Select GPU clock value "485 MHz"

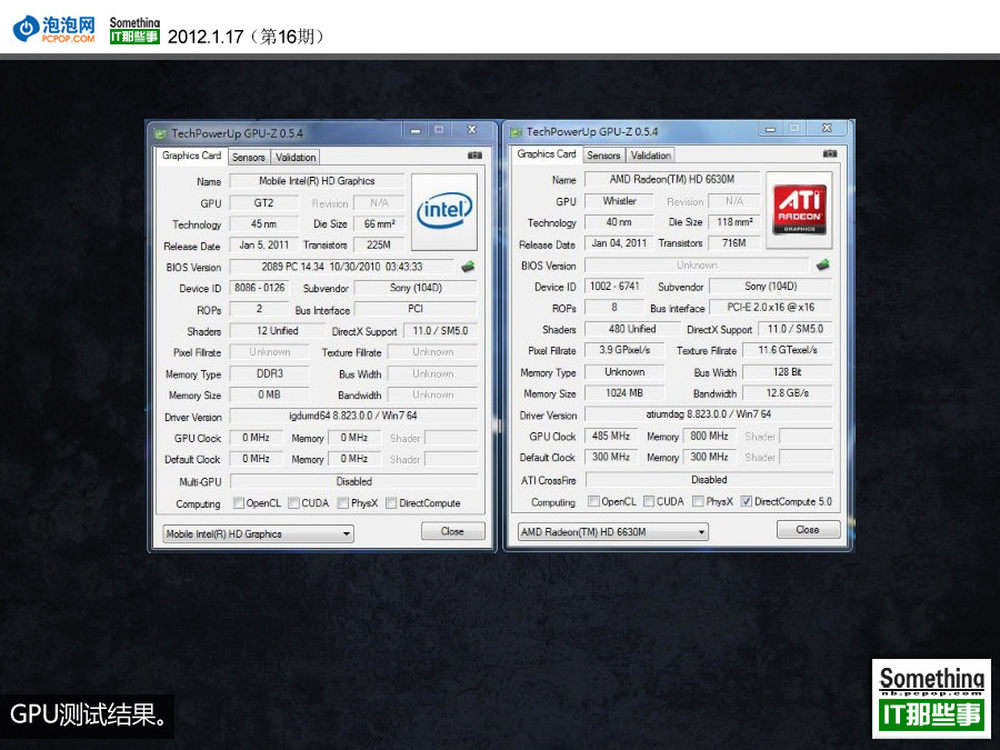(611, 436)
